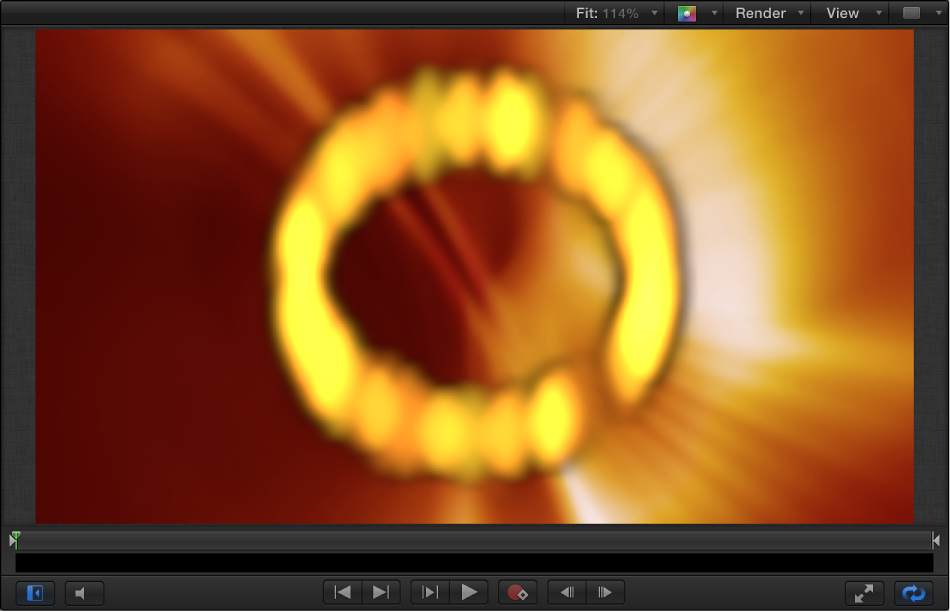Screen dimensions: 950x612
Task: Click the color wheel swatch in the toolbar
Action: point(688,13)
